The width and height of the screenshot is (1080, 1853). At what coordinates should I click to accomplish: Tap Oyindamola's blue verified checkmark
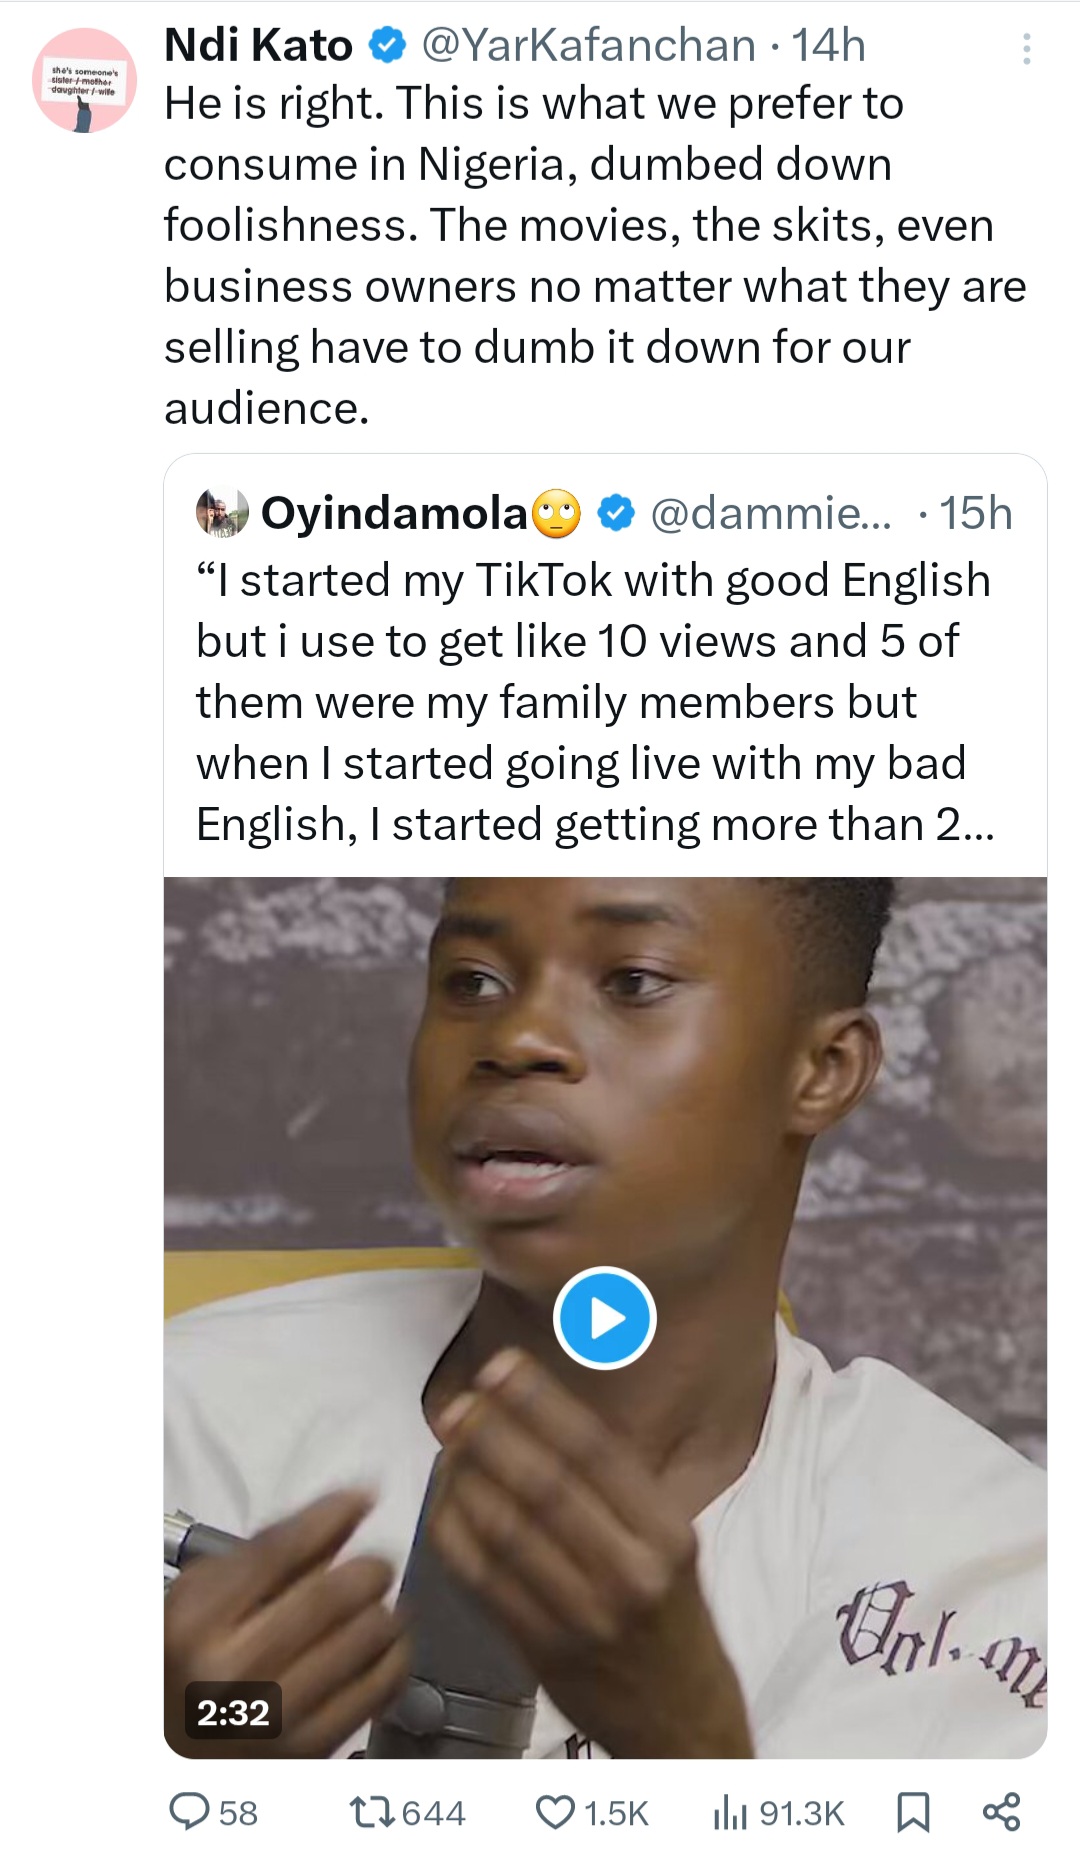(x=616, y=513)
